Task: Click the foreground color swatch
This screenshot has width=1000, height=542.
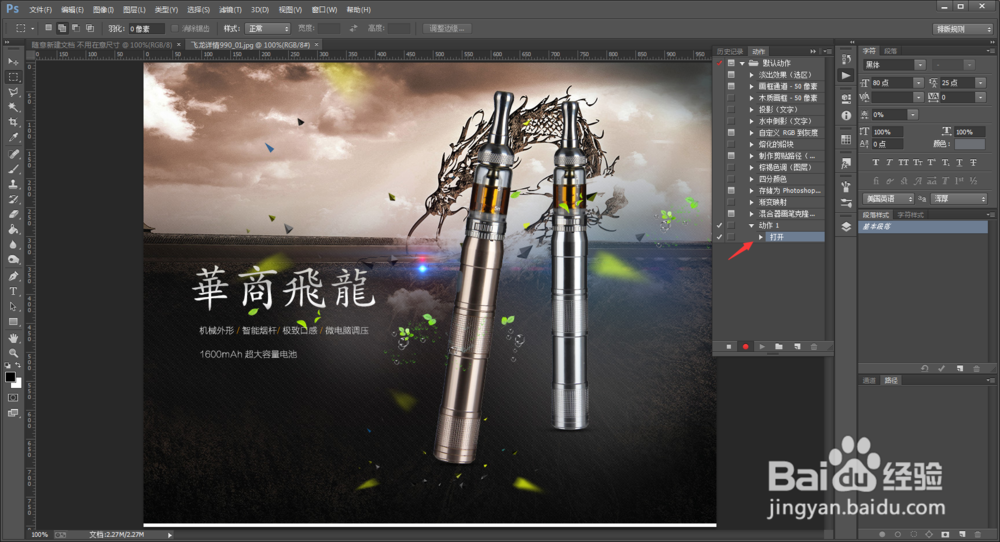Action: coord(10,377)
